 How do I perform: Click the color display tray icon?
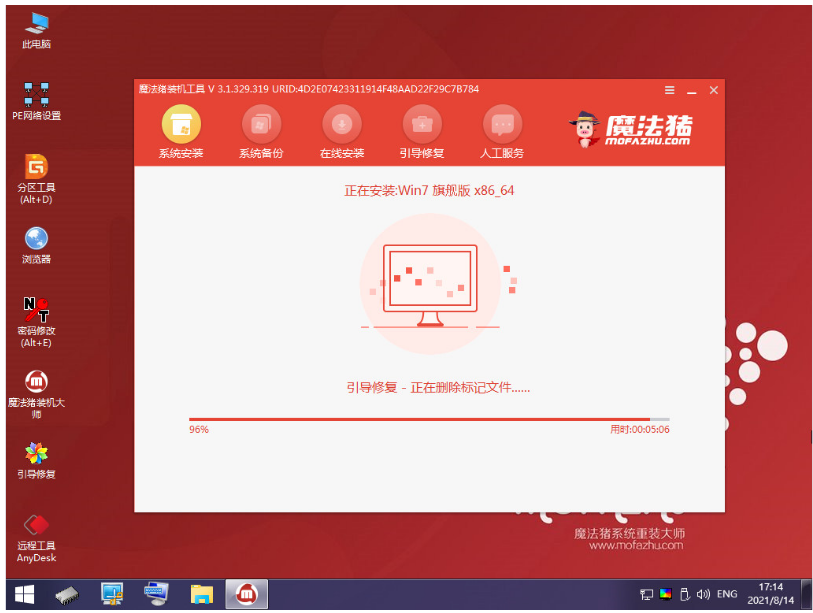[x=666, y=594]
